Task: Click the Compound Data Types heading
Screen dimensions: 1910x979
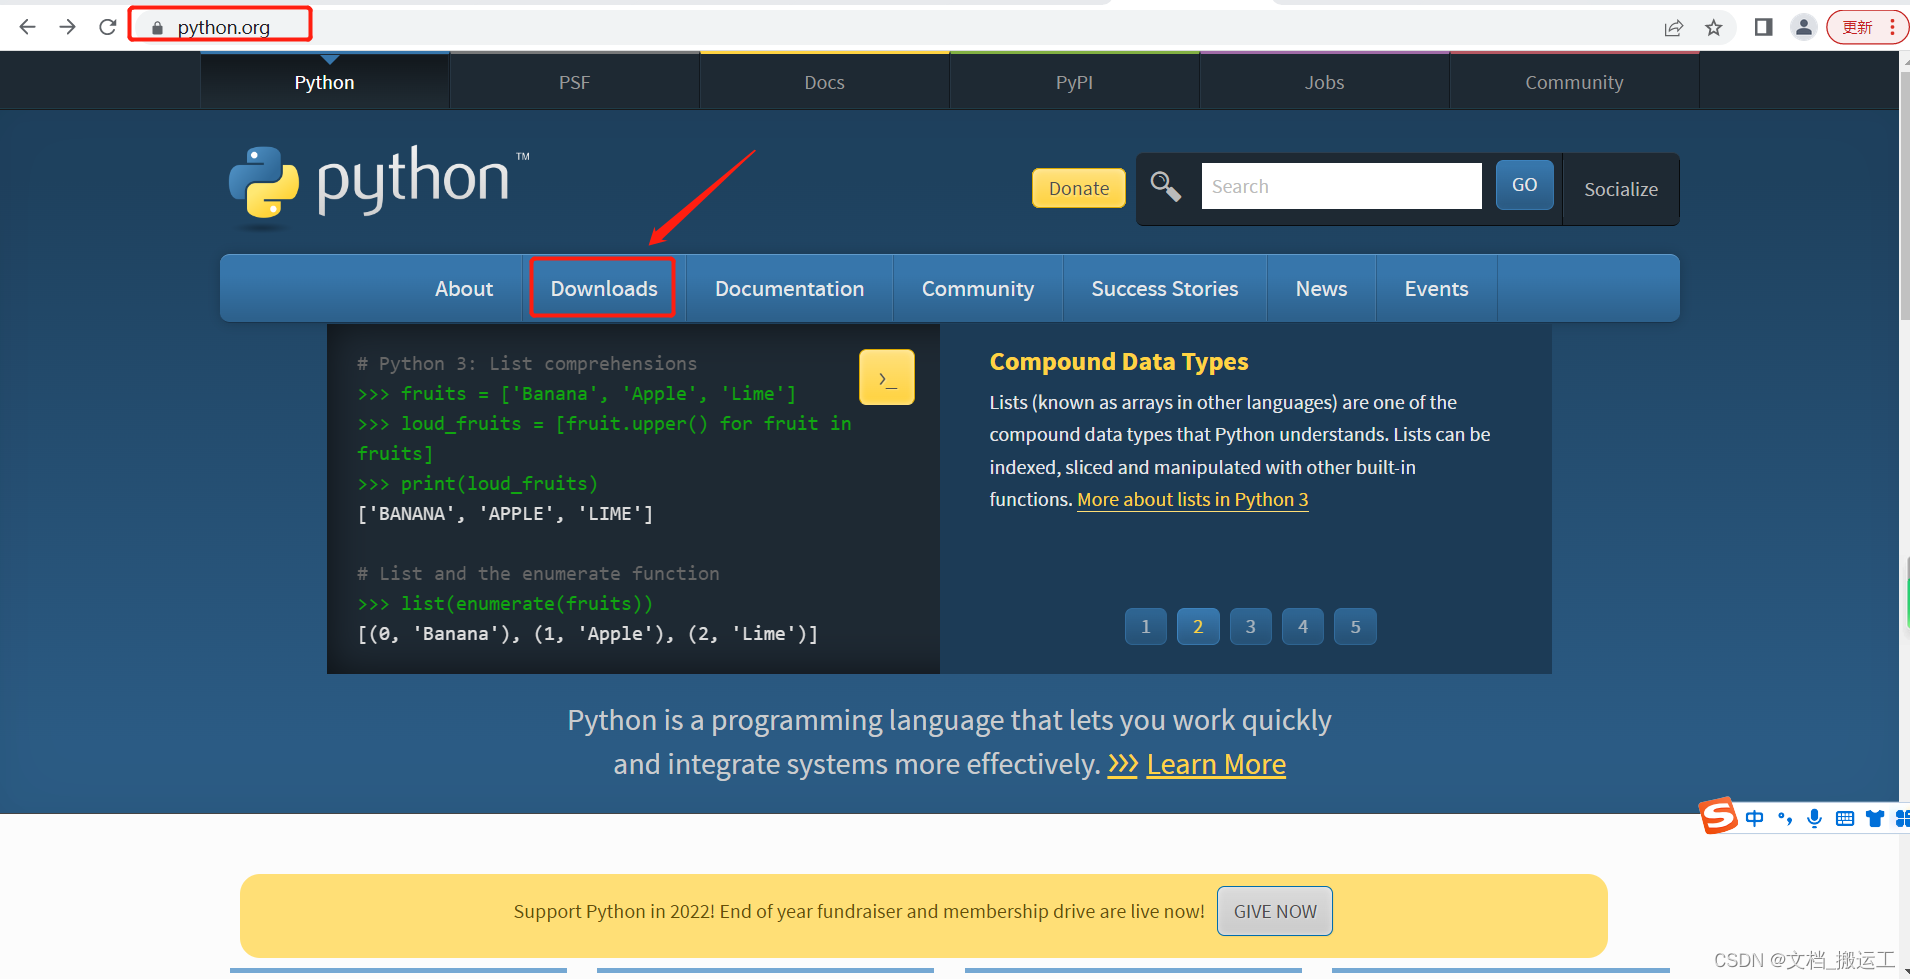Action: coord(1119,361)
